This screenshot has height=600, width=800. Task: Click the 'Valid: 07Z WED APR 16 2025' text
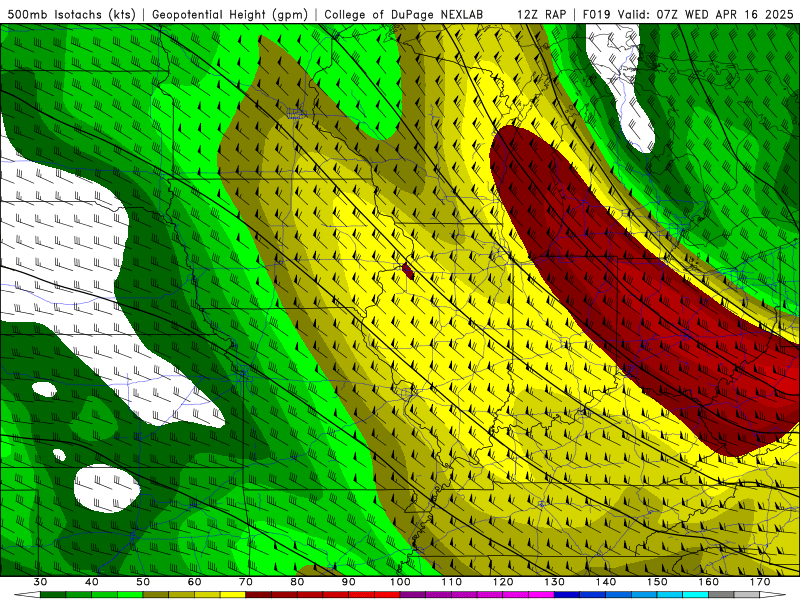(706, 14)
